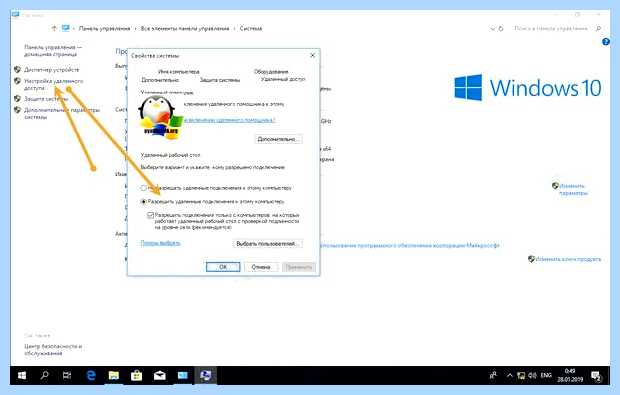Open 'Центр безопасности и обслуживания' link

tap(53, 350)
